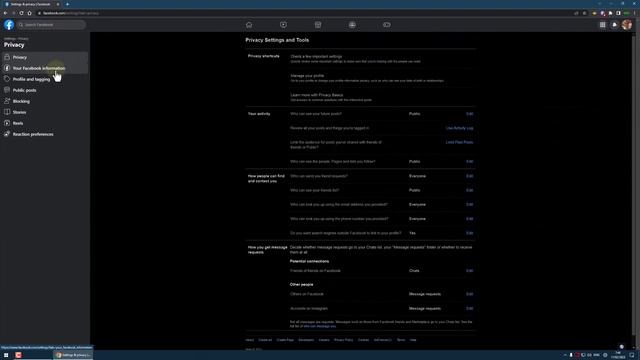Click browser reload button
This screenshot has width=640, height=360.
tap(21, 13)
